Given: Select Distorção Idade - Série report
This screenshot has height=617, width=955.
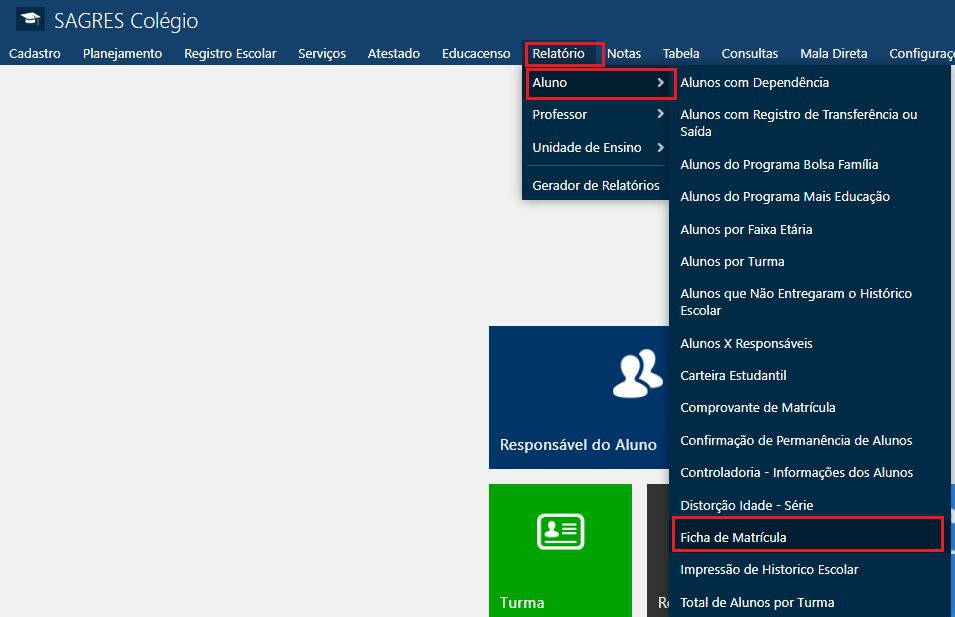Looking at the screenshot, I should [x=746, y=506].
